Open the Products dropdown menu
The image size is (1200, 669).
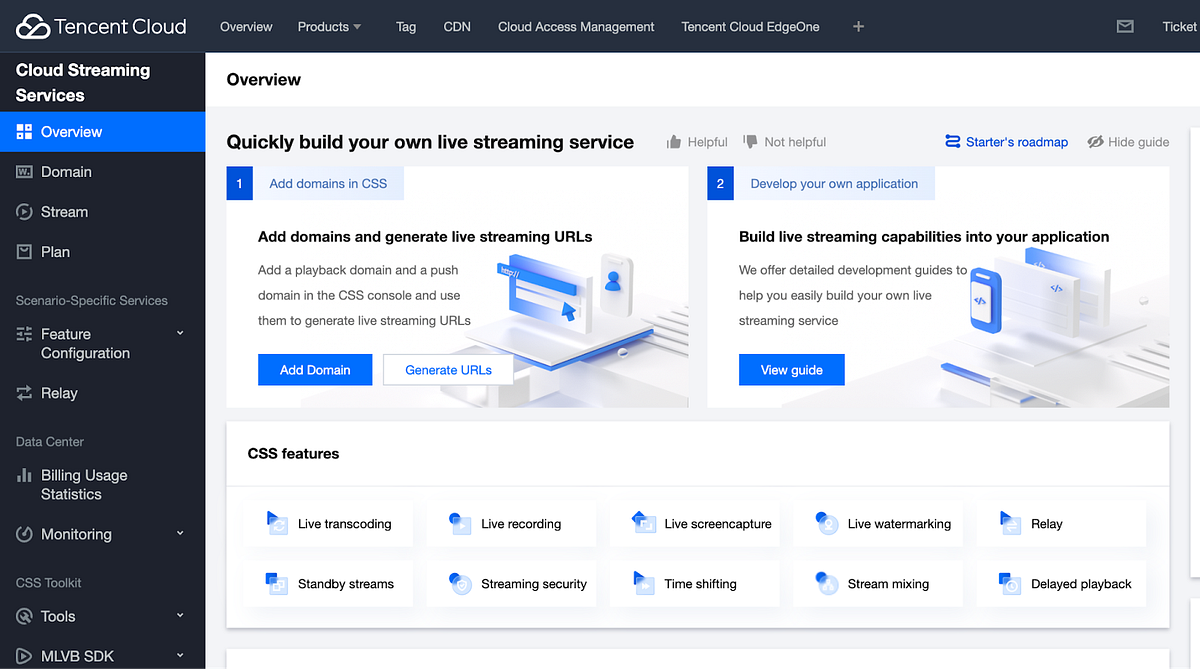329,26
